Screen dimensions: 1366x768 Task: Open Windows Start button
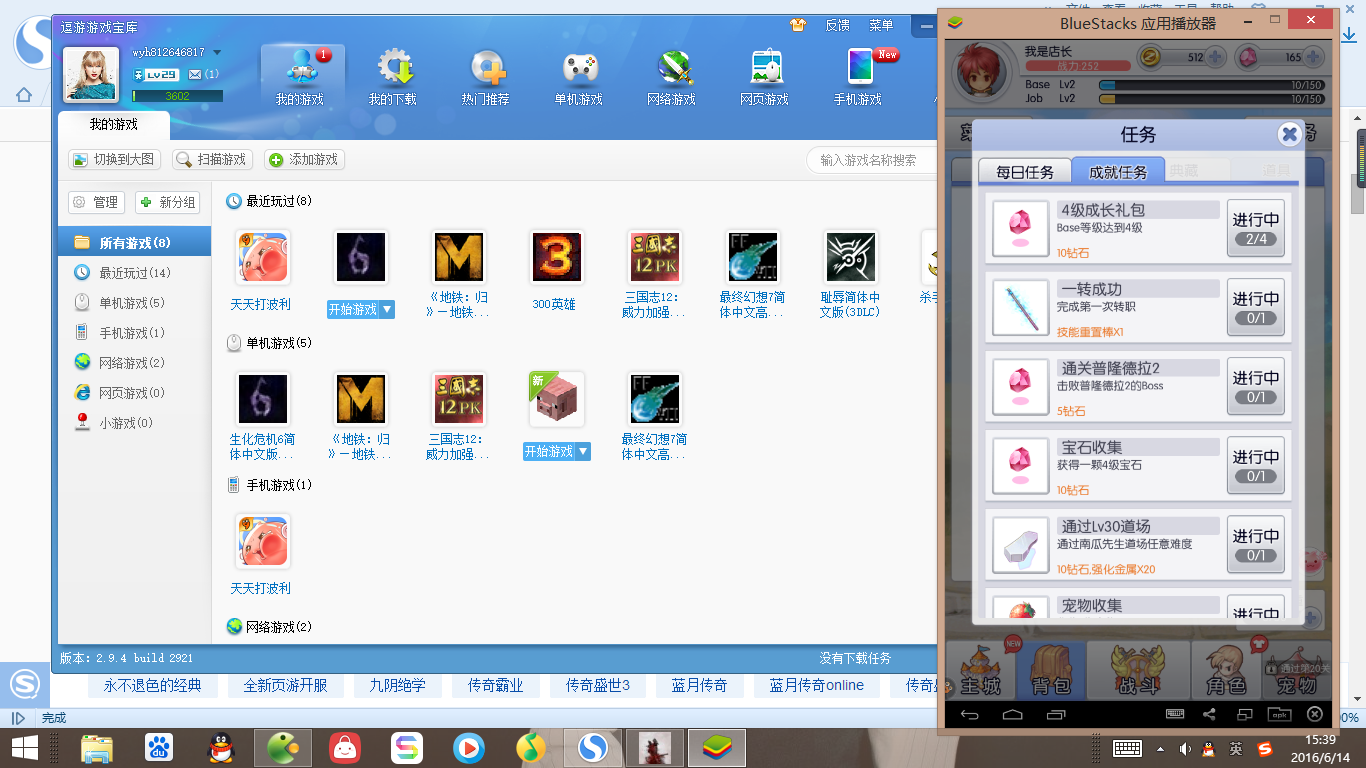click(x=24, y=748)
